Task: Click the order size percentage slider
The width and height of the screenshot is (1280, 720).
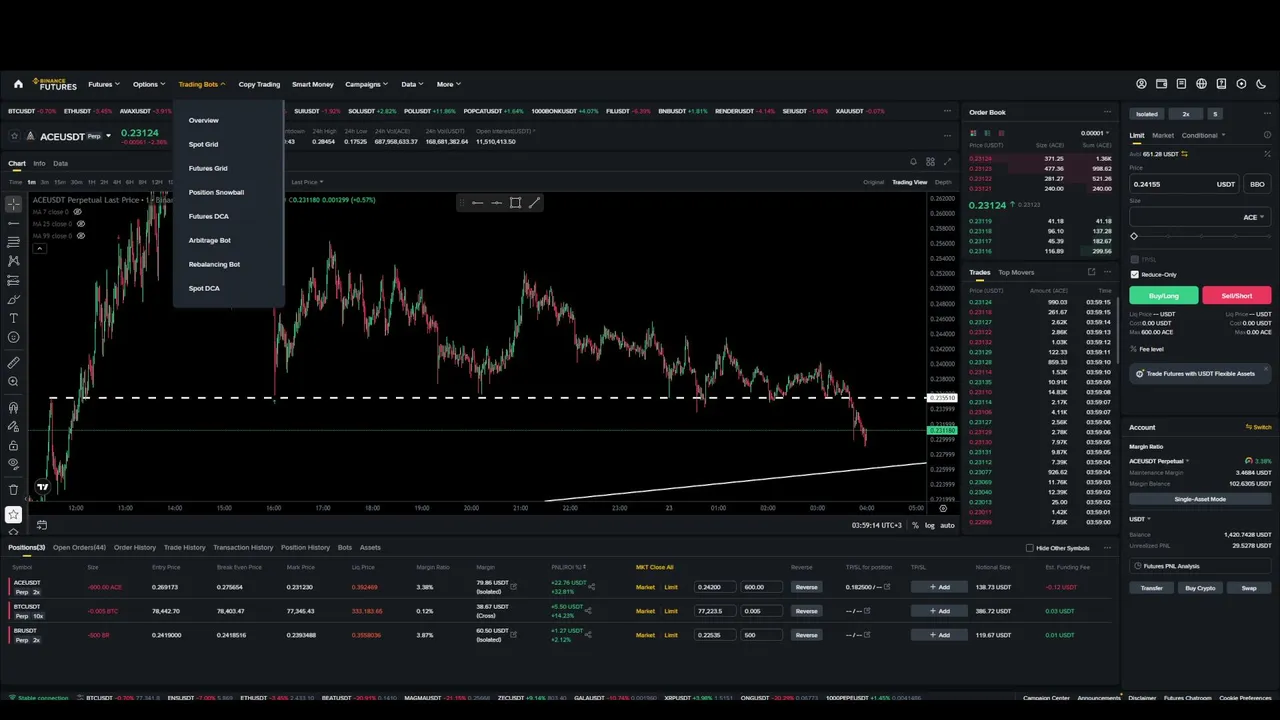Action: tap(1200, 236)
